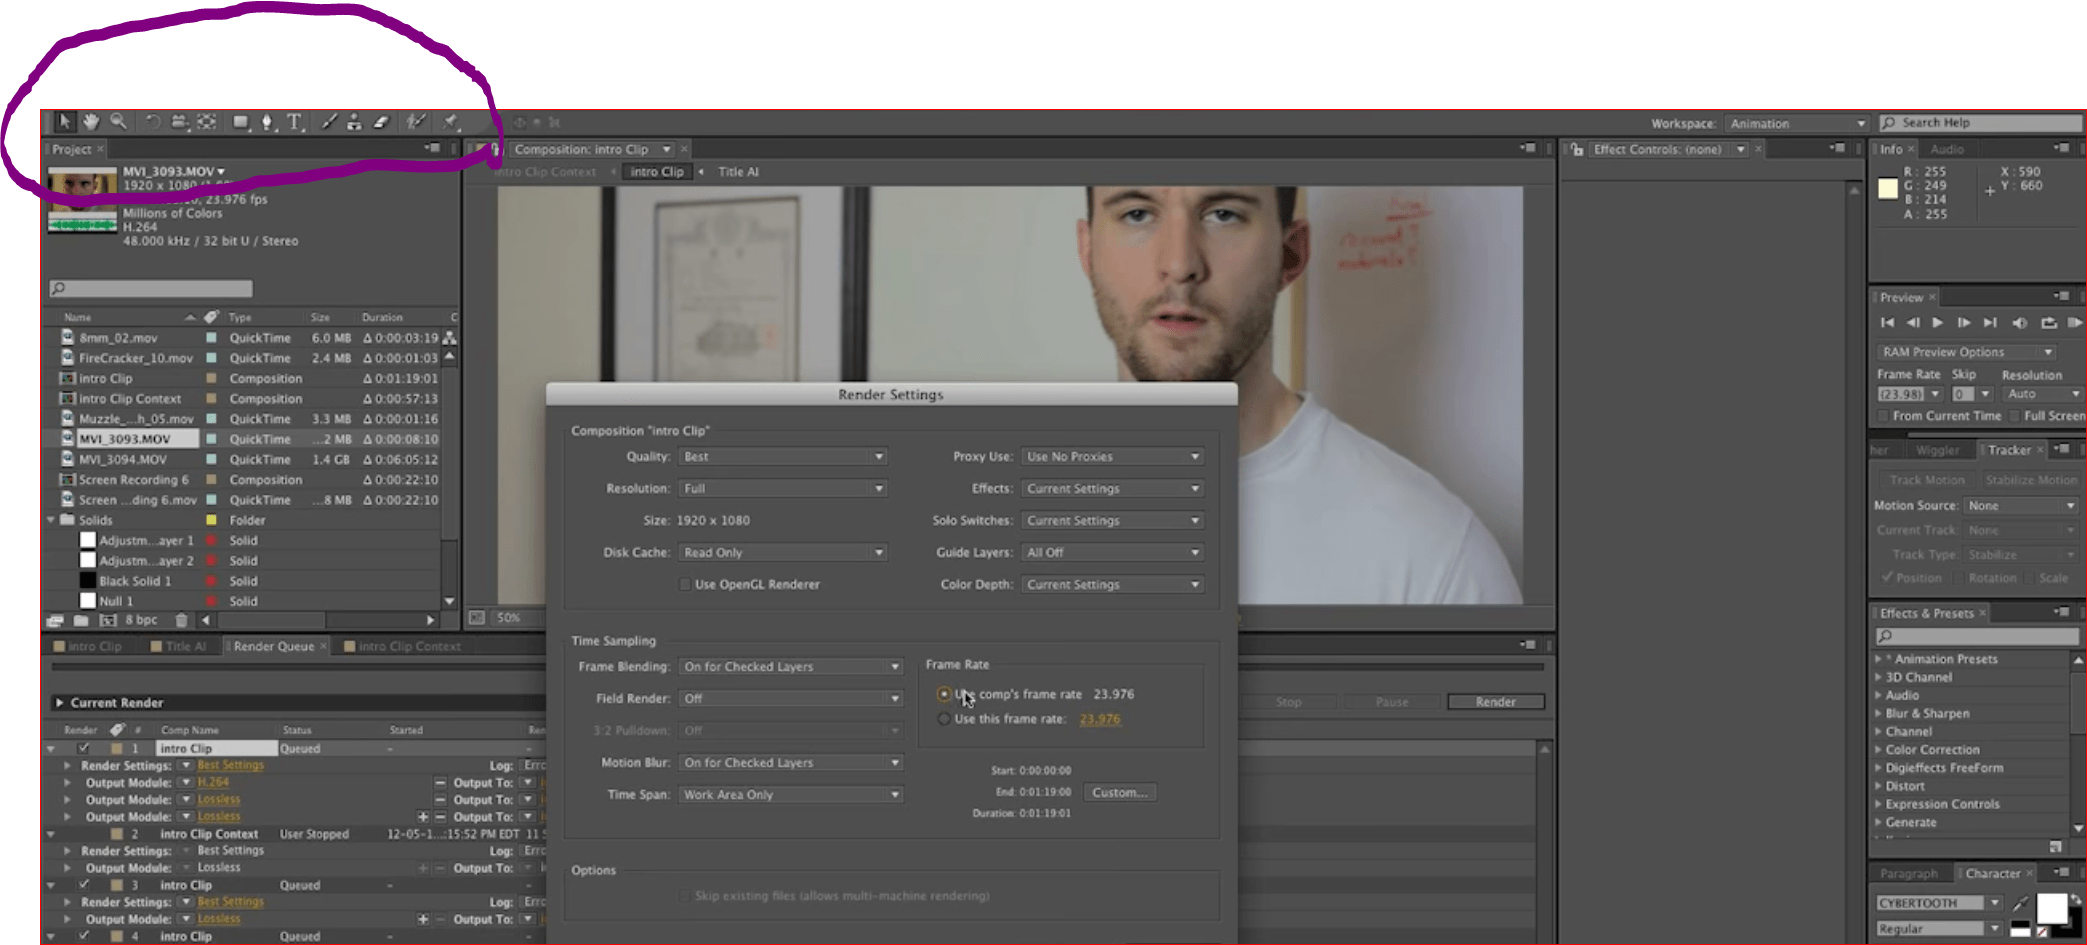Select the Eraser tool
Screen dimensions: 2087x945
(382, 121)
